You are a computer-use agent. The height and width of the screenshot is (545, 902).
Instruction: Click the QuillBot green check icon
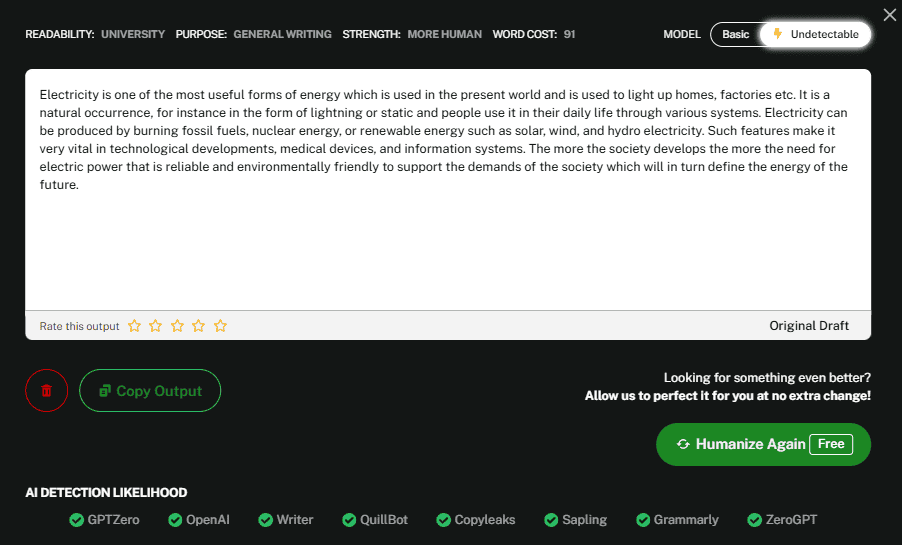coord(349,520)
